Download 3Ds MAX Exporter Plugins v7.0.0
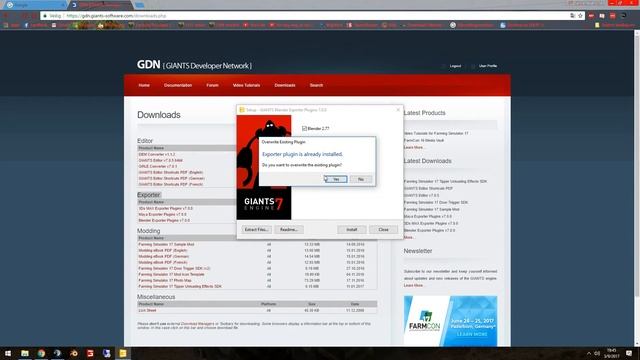 pos(166,209)
